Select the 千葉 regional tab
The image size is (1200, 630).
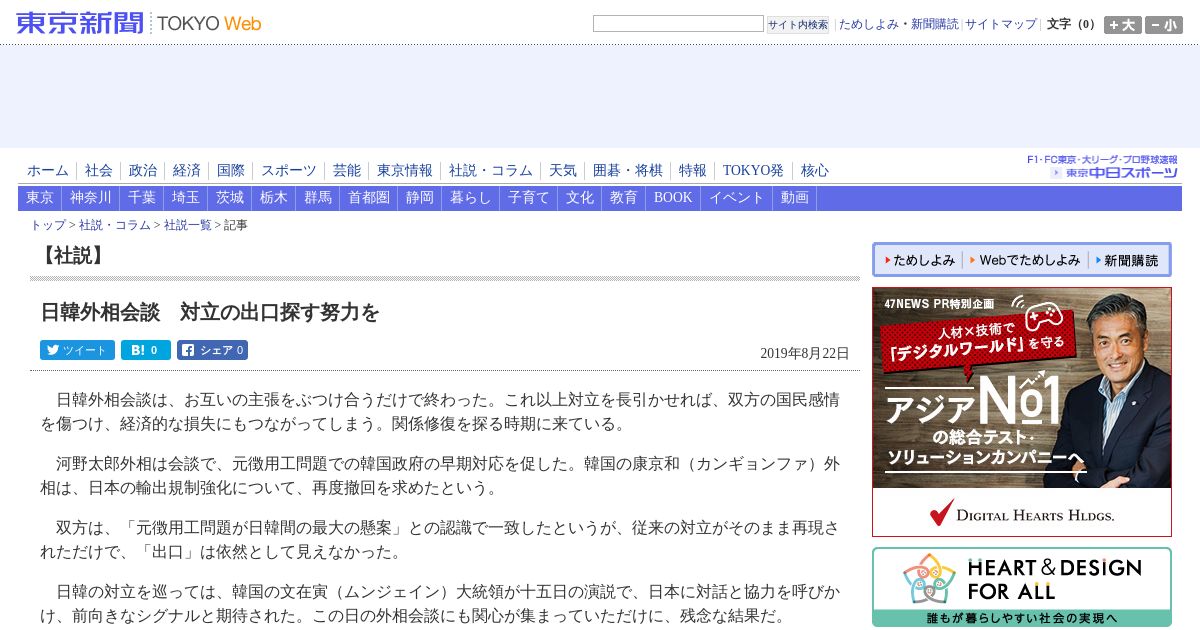[142, 198]
